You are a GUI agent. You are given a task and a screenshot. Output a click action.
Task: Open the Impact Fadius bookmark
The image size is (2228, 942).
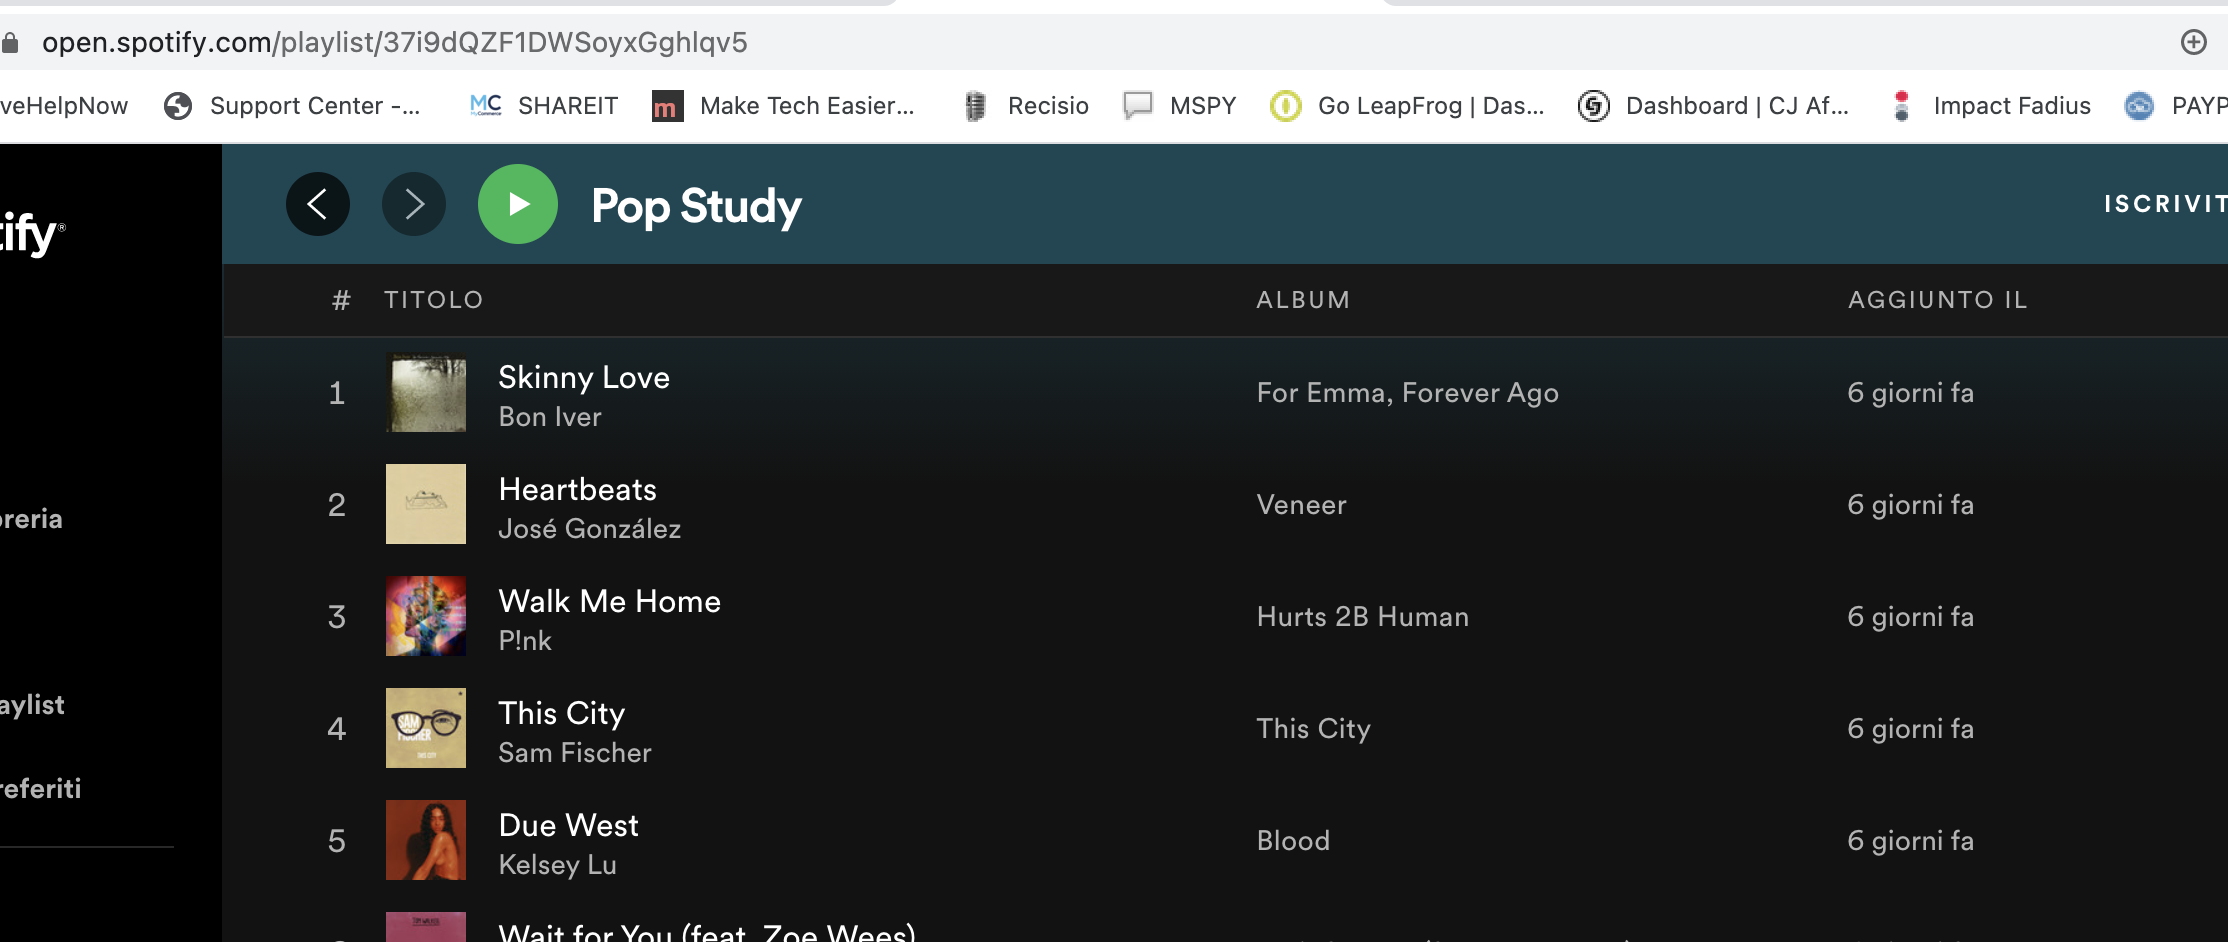tap(1990, 106)
